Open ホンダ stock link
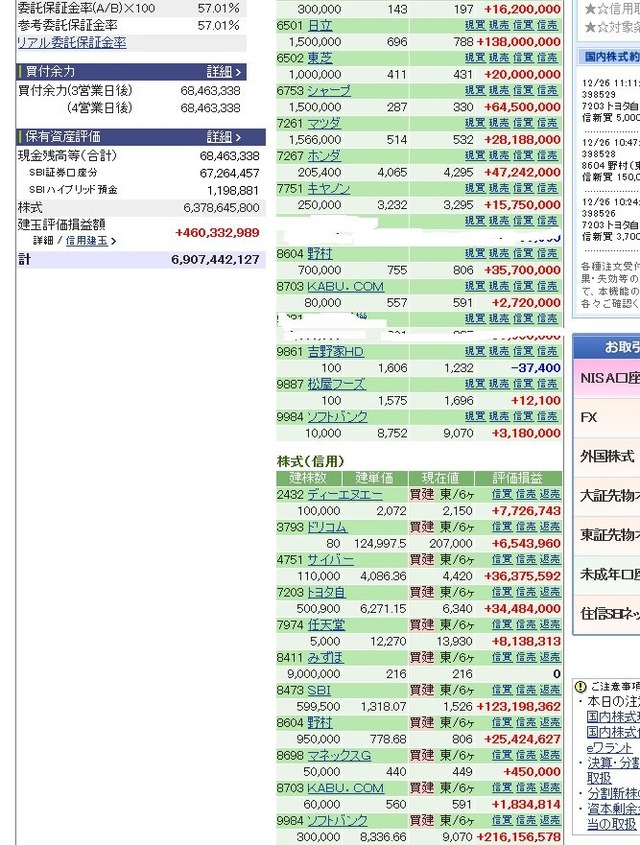The image size is (640, 845). coord(324,156)
